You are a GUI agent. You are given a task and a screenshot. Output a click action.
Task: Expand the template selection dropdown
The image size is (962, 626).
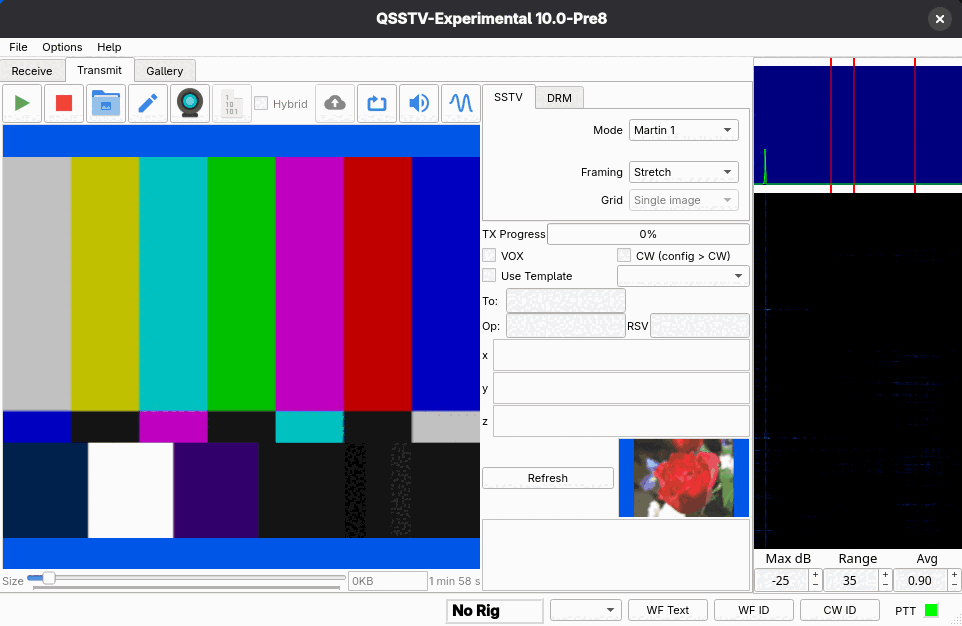coord(683,276)
